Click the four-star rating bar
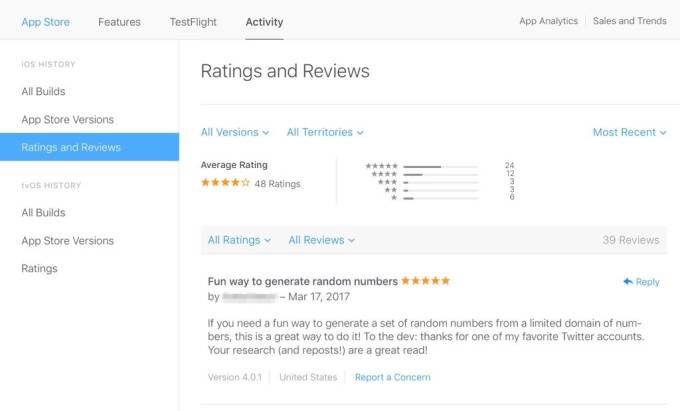The width and height of the screenshot is (680, 411). (x=440, y=174)
